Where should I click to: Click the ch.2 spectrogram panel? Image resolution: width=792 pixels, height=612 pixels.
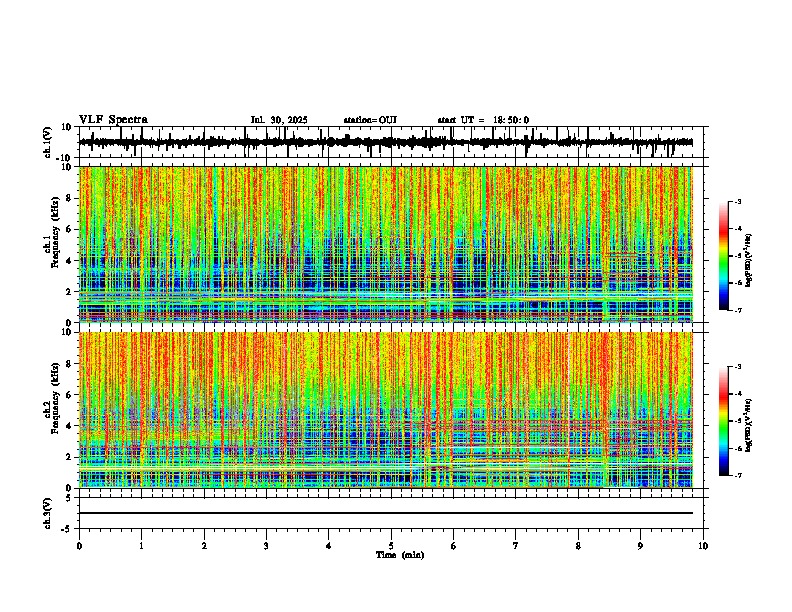tap(386, 410)
